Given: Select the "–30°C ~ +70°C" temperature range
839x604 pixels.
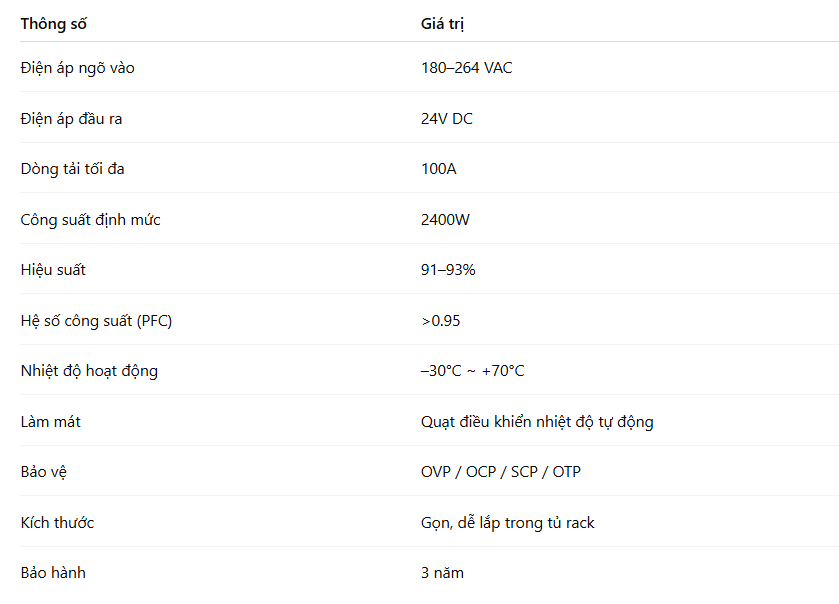Looking at the screenshot, I should coord(472,371).
